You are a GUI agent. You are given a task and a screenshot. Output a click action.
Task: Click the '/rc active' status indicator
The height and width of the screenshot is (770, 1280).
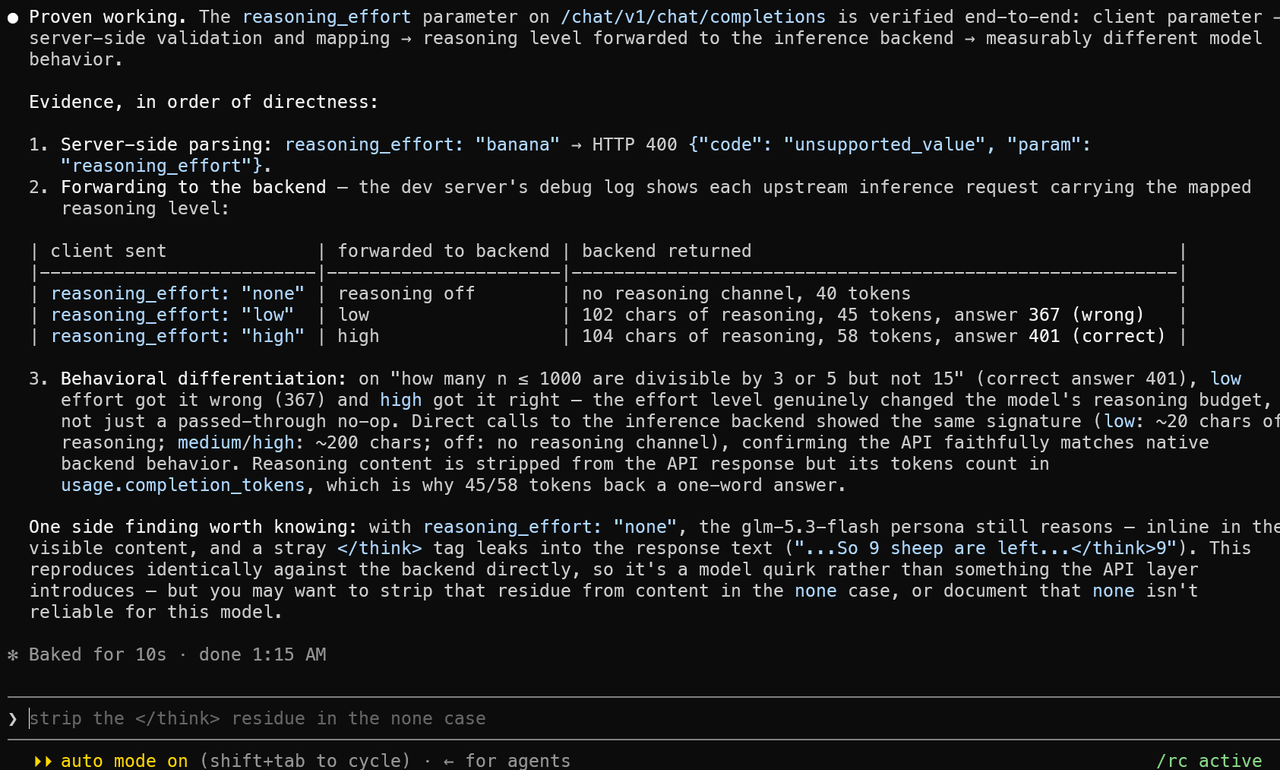[x=1209, y=761]
